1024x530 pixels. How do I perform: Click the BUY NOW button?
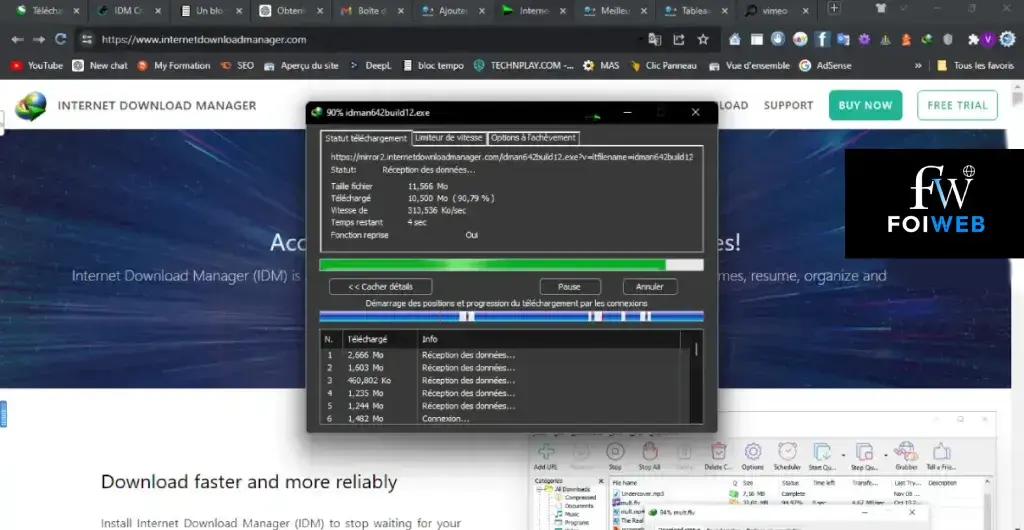865,105
